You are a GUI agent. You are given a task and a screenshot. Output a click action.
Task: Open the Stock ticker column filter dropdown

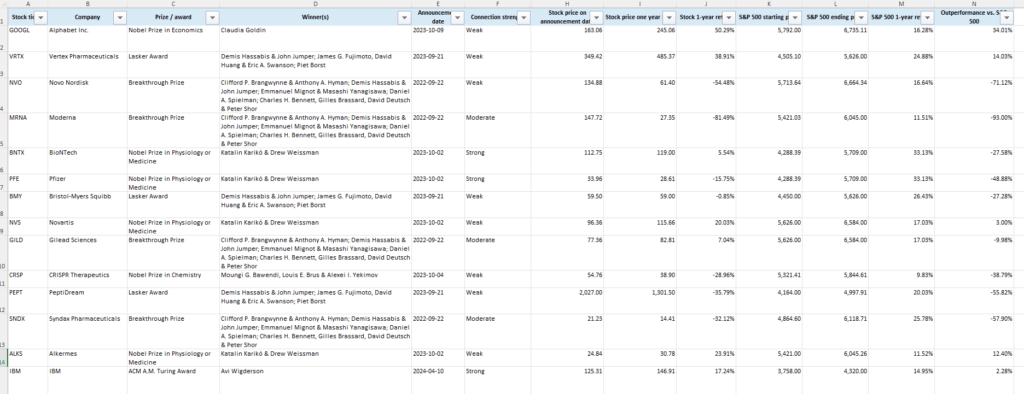[41, 18]
